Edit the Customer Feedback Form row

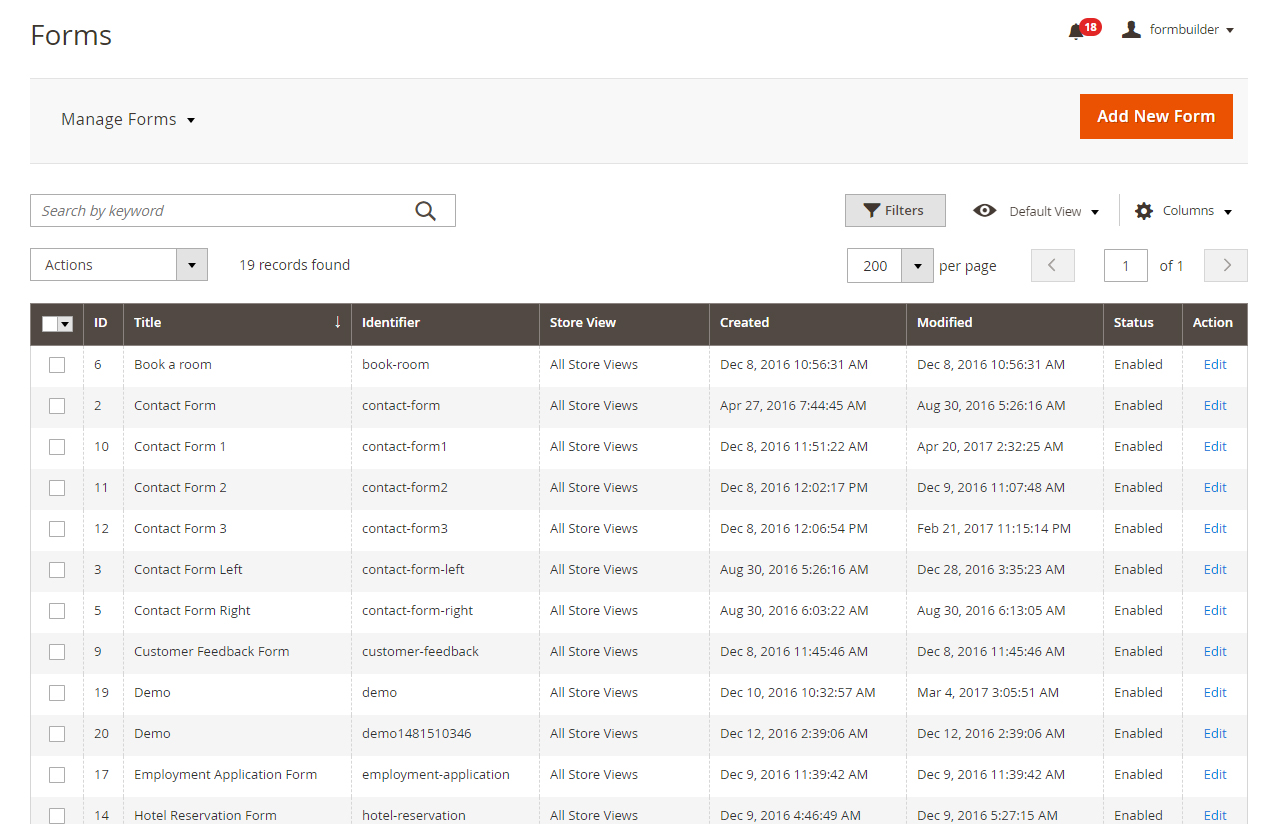1214,652
